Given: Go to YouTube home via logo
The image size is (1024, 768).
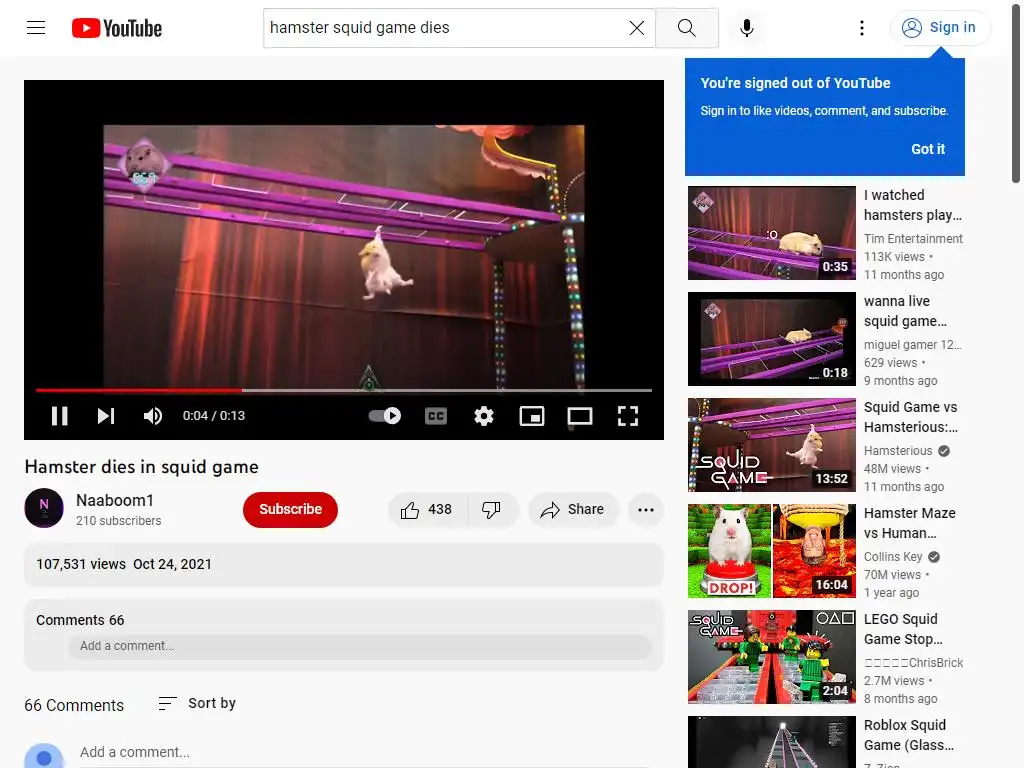Looking at the screenshot, I should tap(117, 28).
